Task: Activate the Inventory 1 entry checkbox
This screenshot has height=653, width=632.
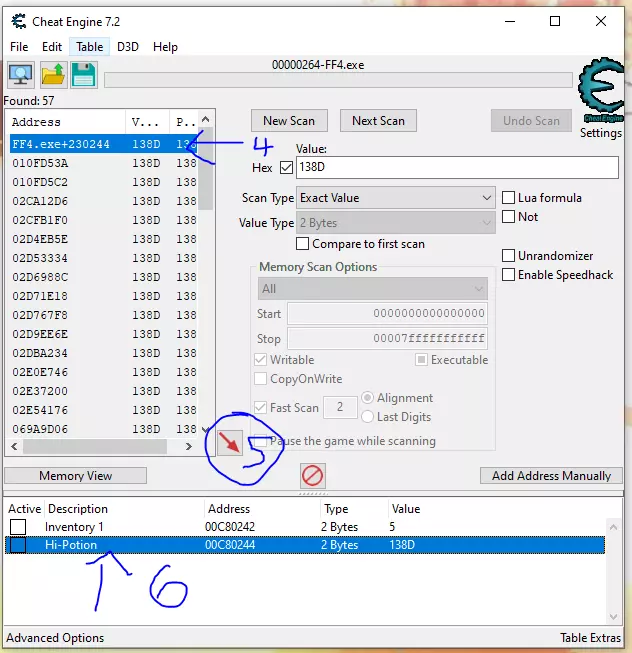Action: coord(18,527)
